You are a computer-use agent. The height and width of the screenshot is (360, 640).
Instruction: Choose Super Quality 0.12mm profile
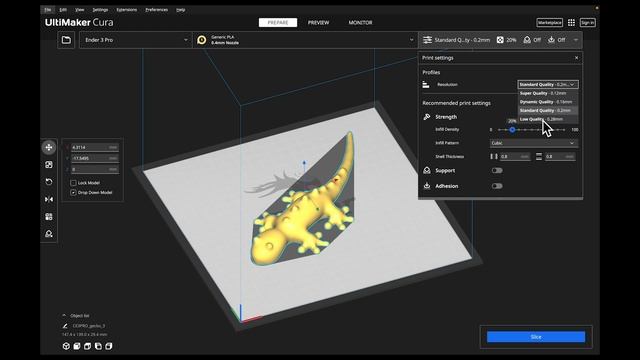coord(548,93)
